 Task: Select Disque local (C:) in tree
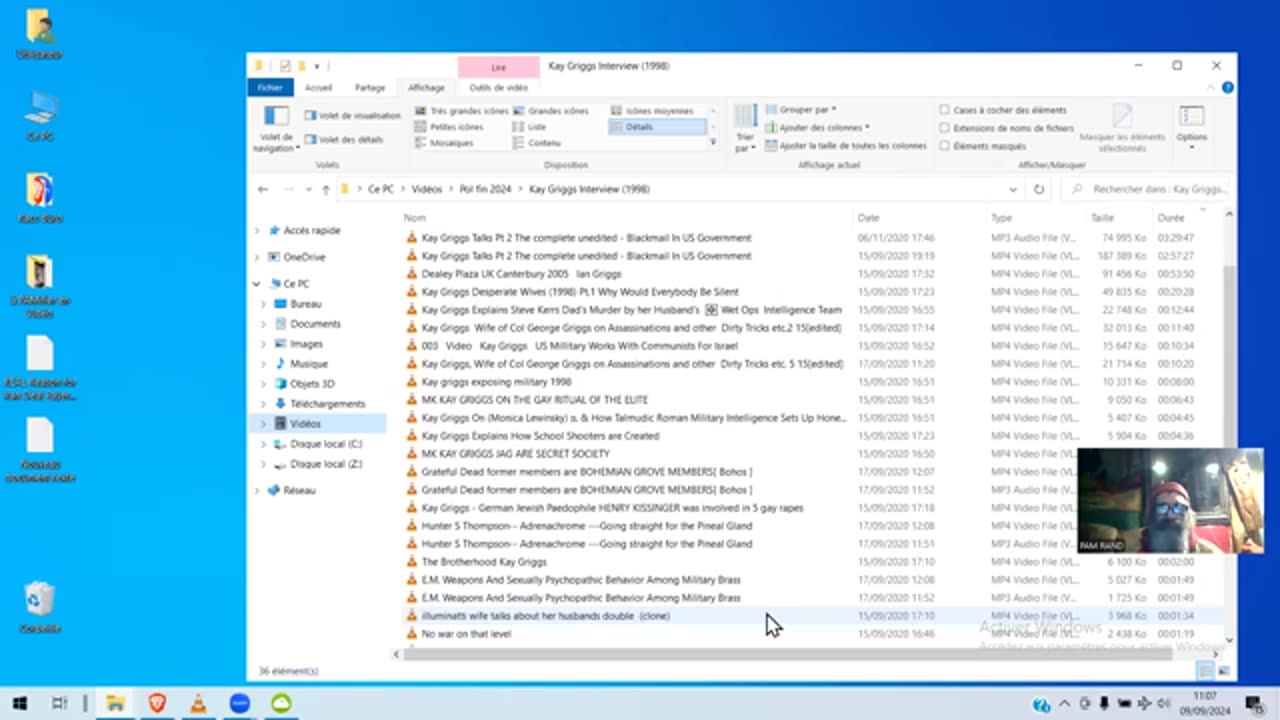pyautogui.click(x=325, y=444)
